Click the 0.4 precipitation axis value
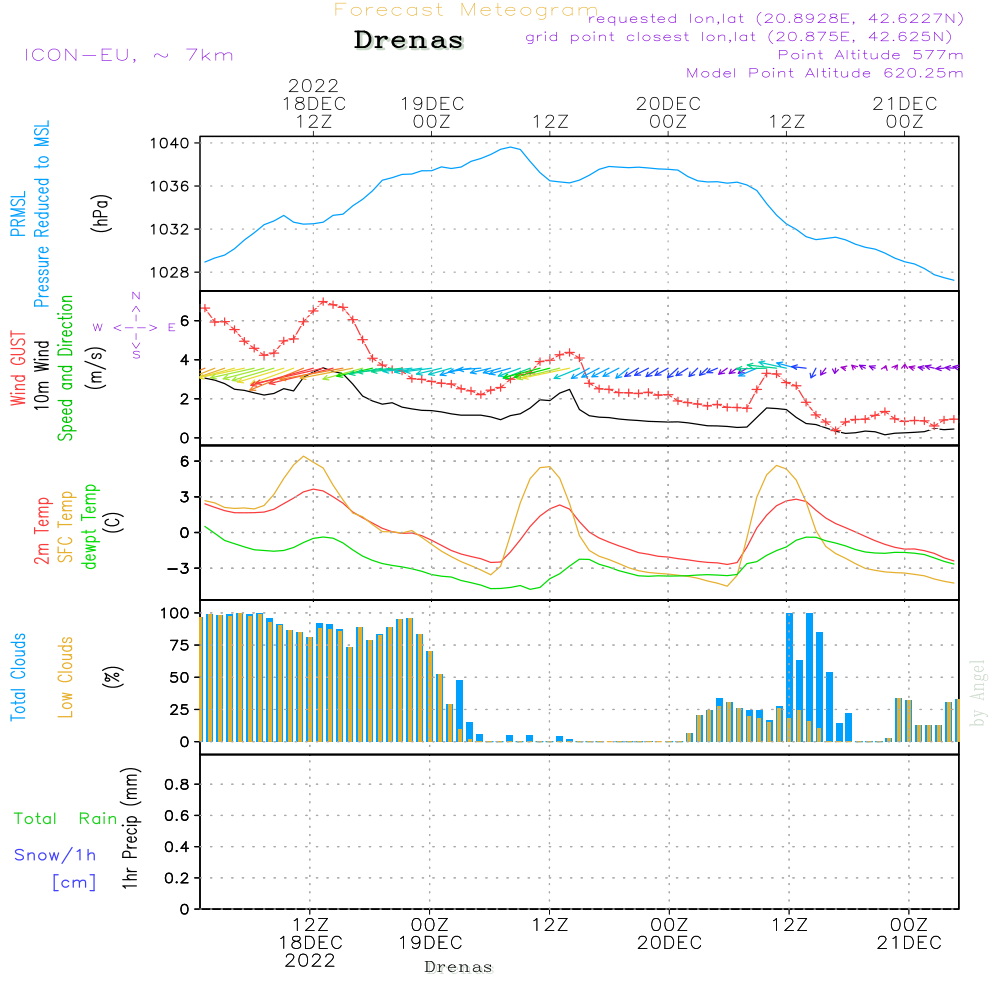This screenshot has height=1000, width=1000. (x=177, y=847)
